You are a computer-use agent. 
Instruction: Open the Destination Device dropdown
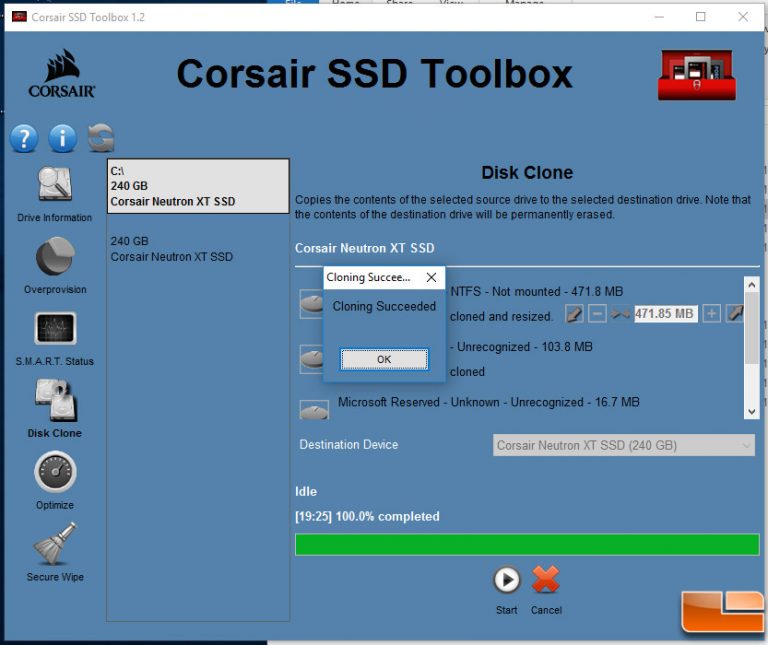pyautogui.click(x=624, y=445)
